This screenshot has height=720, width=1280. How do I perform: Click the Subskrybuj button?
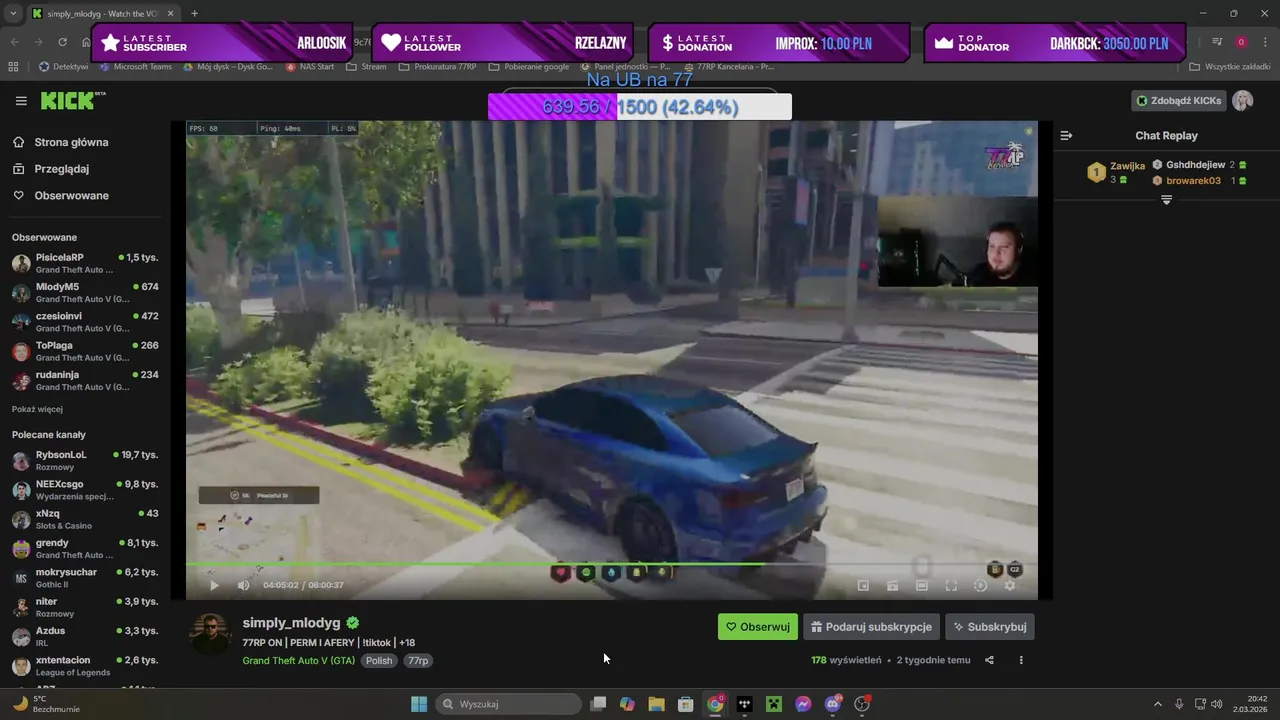click(990, 627)
